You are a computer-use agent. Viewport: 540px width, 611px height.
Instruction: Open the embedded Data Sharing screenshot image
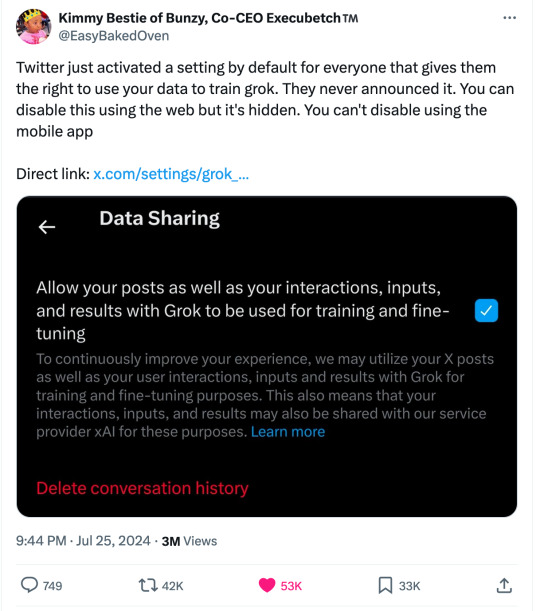[x=267, y=357]
